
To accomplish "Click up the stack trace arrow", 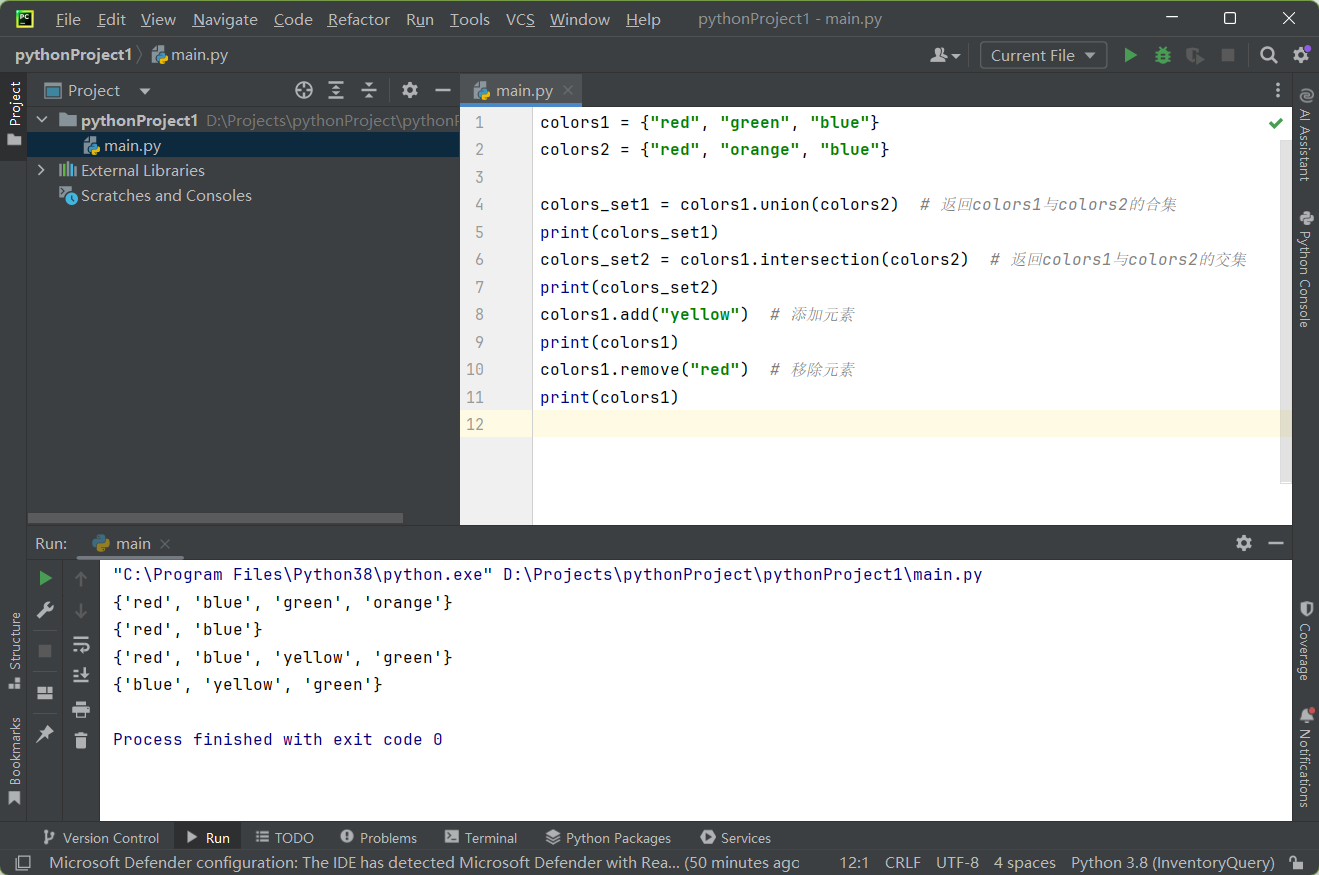I will click(x=81, y=578).
